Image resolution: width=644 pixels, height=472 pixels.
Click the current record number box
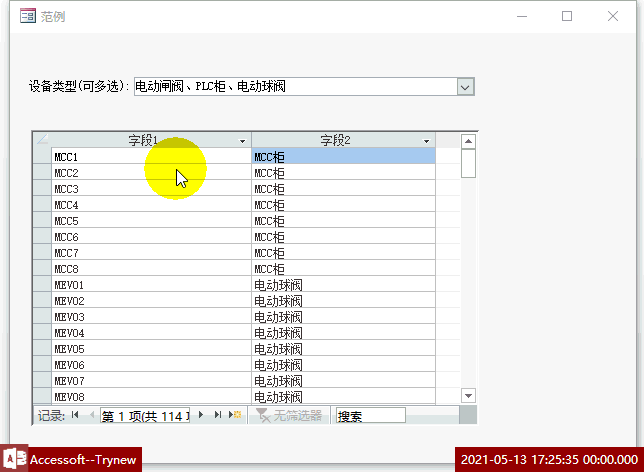coord(145,416)
